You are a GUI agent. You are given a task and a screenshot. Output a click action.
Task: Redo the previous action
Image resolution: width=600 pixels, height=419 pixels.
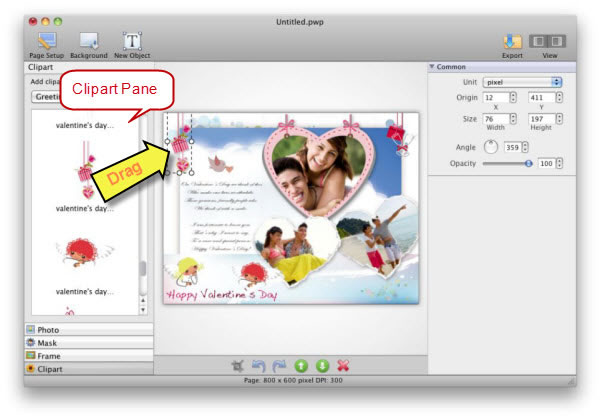click(x=279, y=366)
